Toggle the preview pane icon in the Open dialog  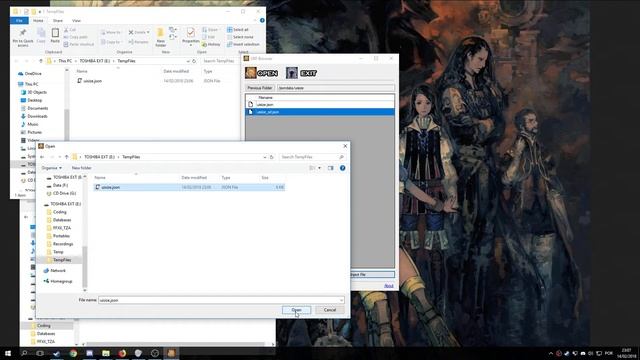(331, 168)
